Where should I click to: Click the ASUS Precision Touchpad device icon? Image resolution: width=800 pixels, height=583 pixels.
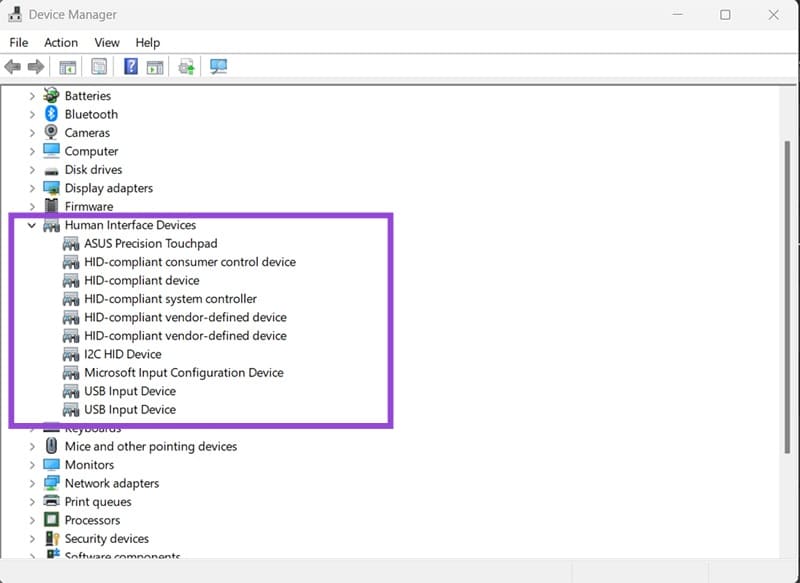[71, 244]
